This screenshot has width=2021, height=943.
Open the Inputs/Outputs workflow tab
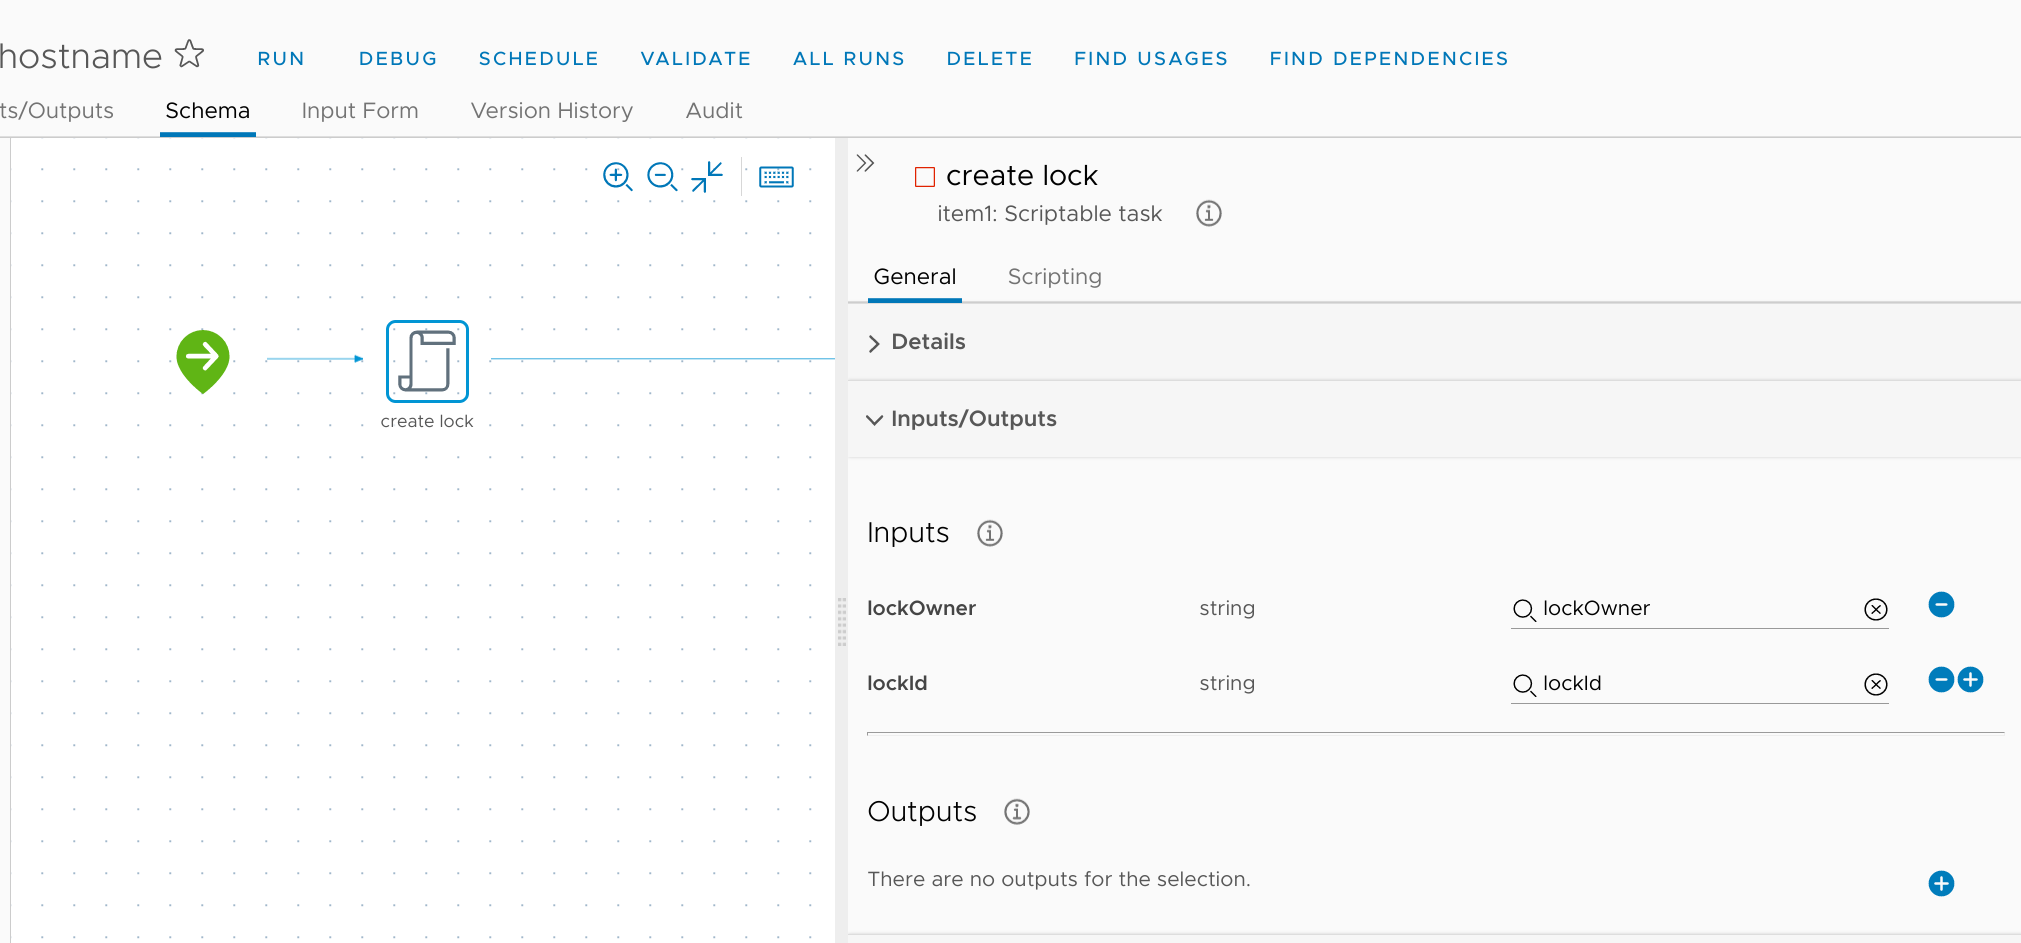56,111
